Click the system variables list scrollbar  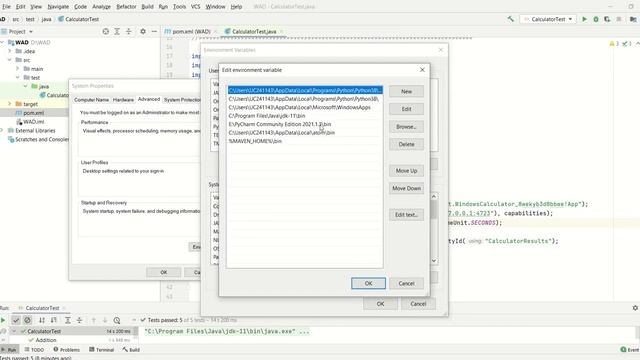(x=434, y=229)
